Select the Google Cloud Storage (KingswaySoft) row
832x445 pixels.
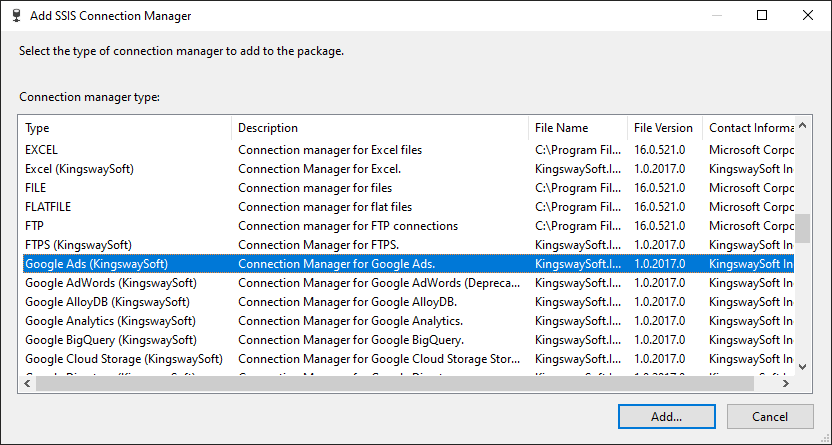tap(409, 359)
